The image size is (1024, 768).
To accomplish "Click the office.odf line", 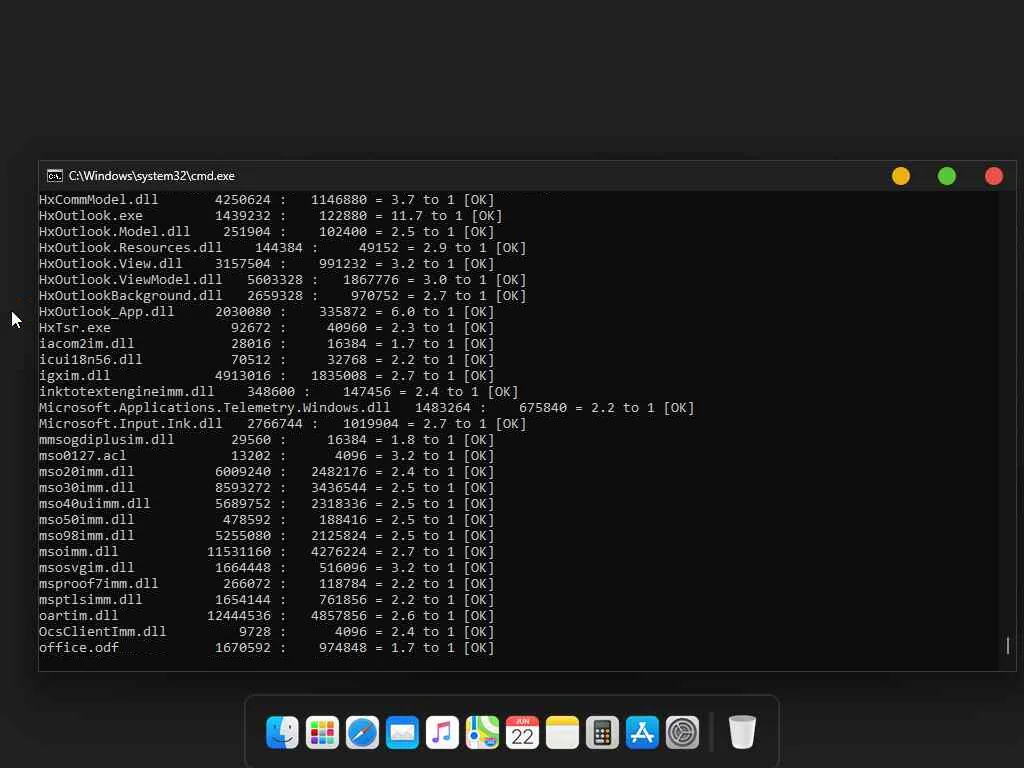I will (266, 648).
